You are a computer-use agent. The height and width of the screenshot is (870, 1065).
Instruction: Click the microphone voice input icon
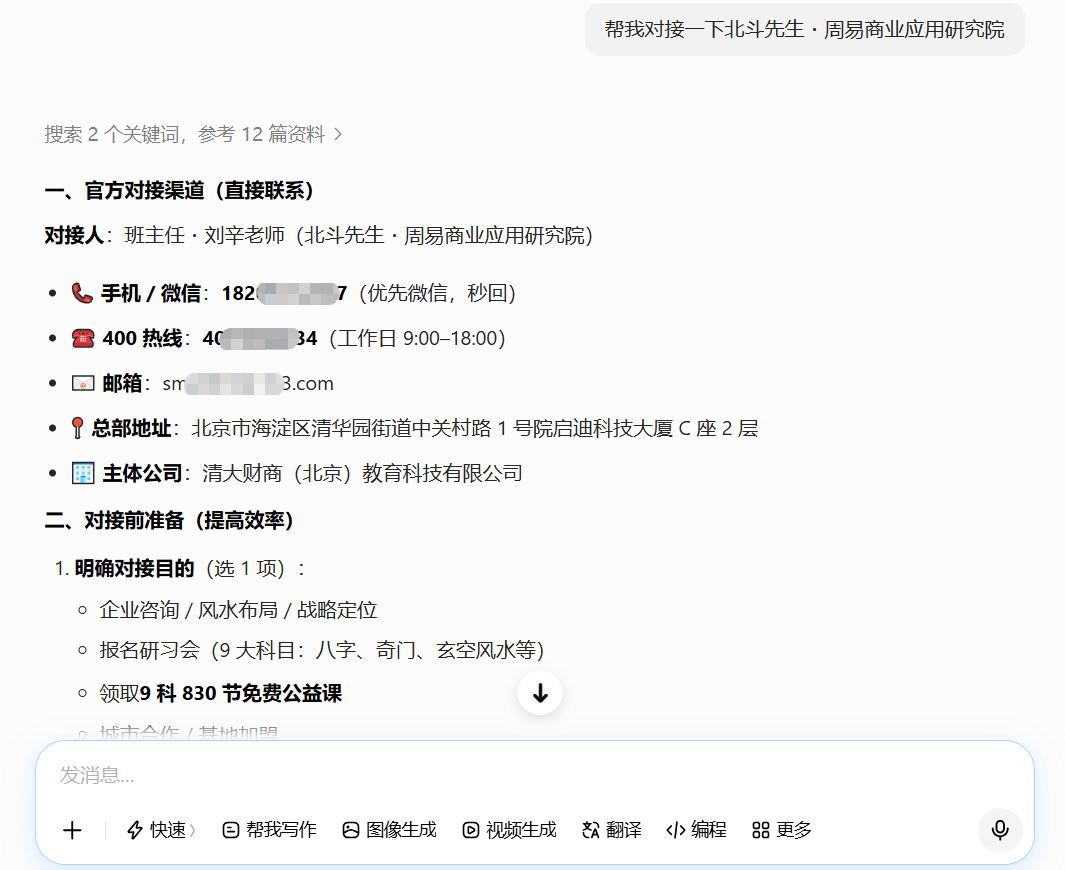1000,830
